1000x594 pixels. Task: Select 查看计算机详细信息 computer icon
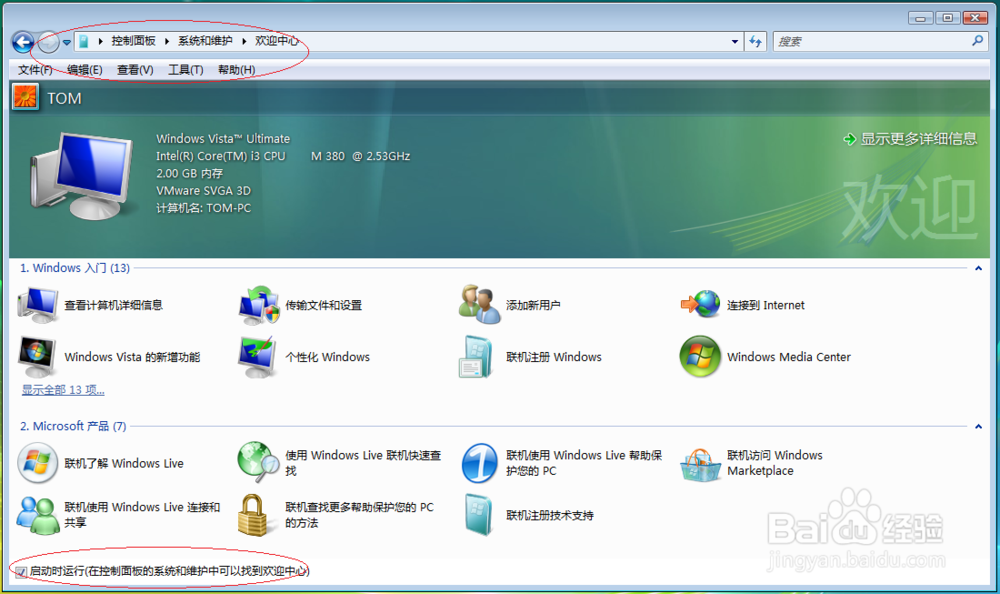tap(38, 304)
